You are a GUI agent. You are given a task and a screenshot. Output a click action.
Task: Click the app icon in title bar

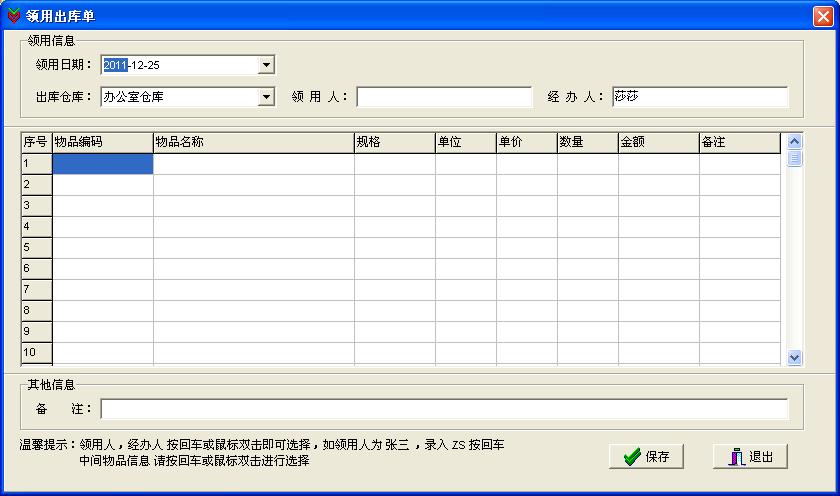click(13, 16)
